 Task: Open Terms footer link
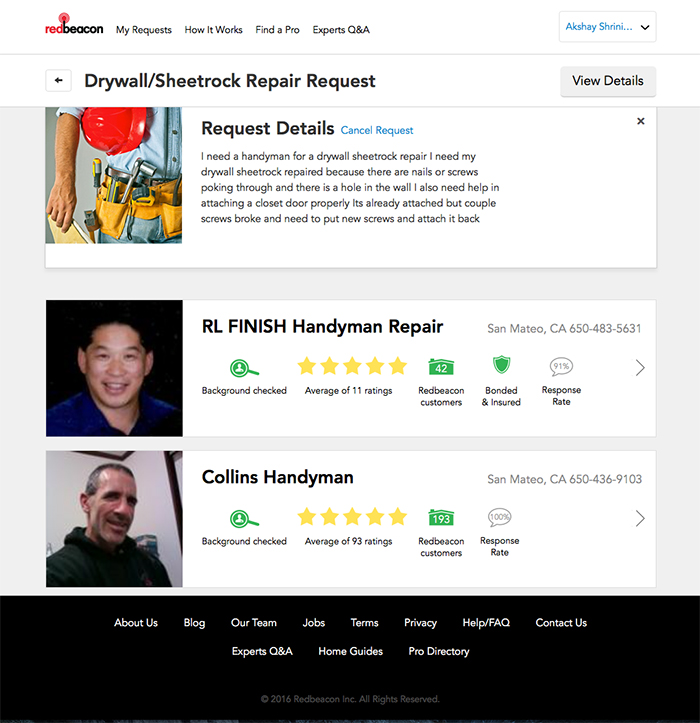pyautogui.click(x=364, y=622)
